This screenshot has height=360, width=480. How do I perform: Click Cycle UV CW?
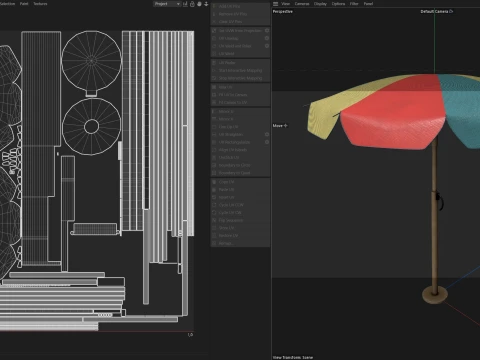click(x=240, y=212)
